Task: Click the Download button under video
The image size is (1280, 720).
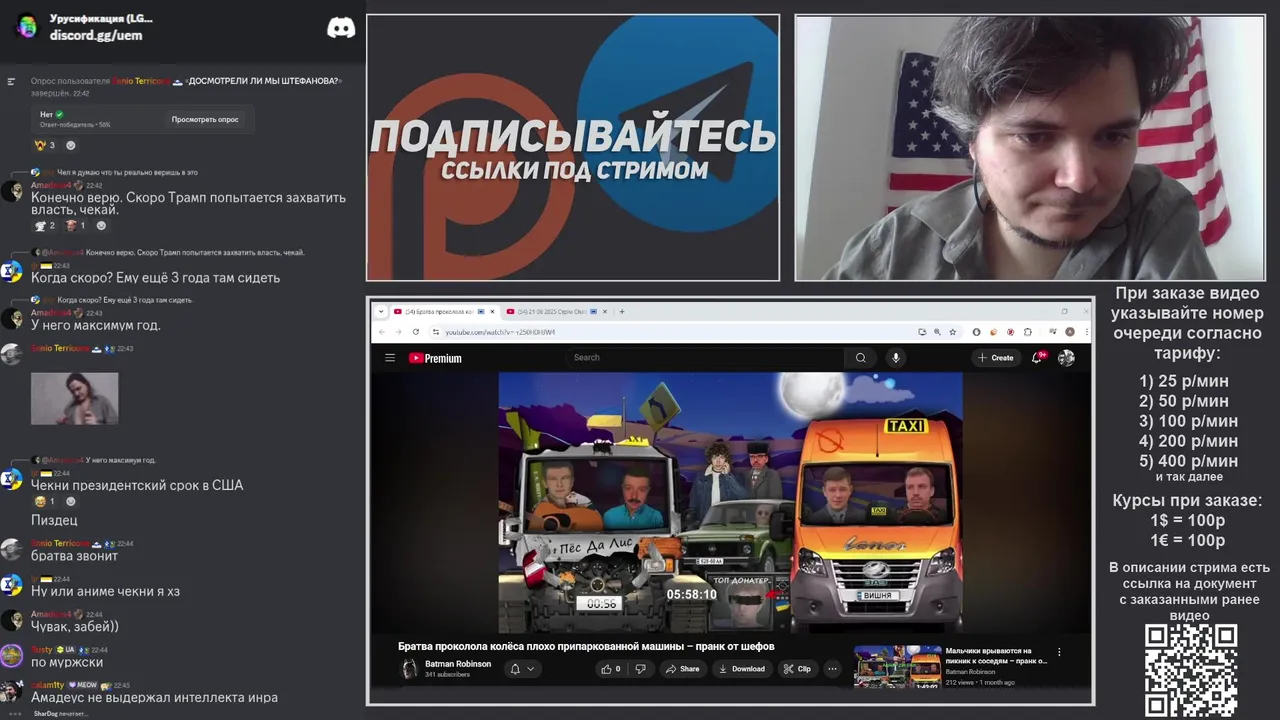Action: [x=742, y=669]
